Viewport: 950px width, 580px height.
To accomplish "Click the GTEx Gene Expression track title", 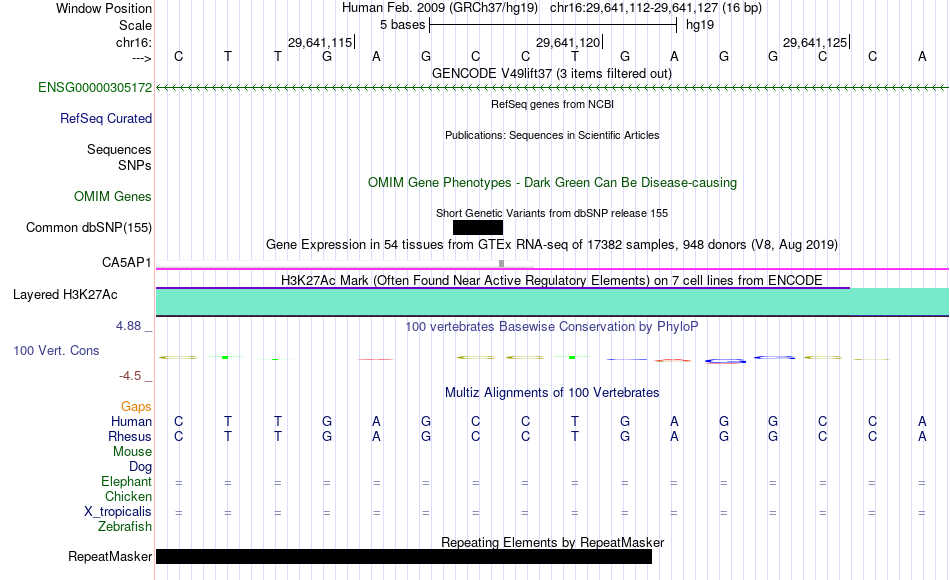I will pyautogui.click(x=552, y=244).
